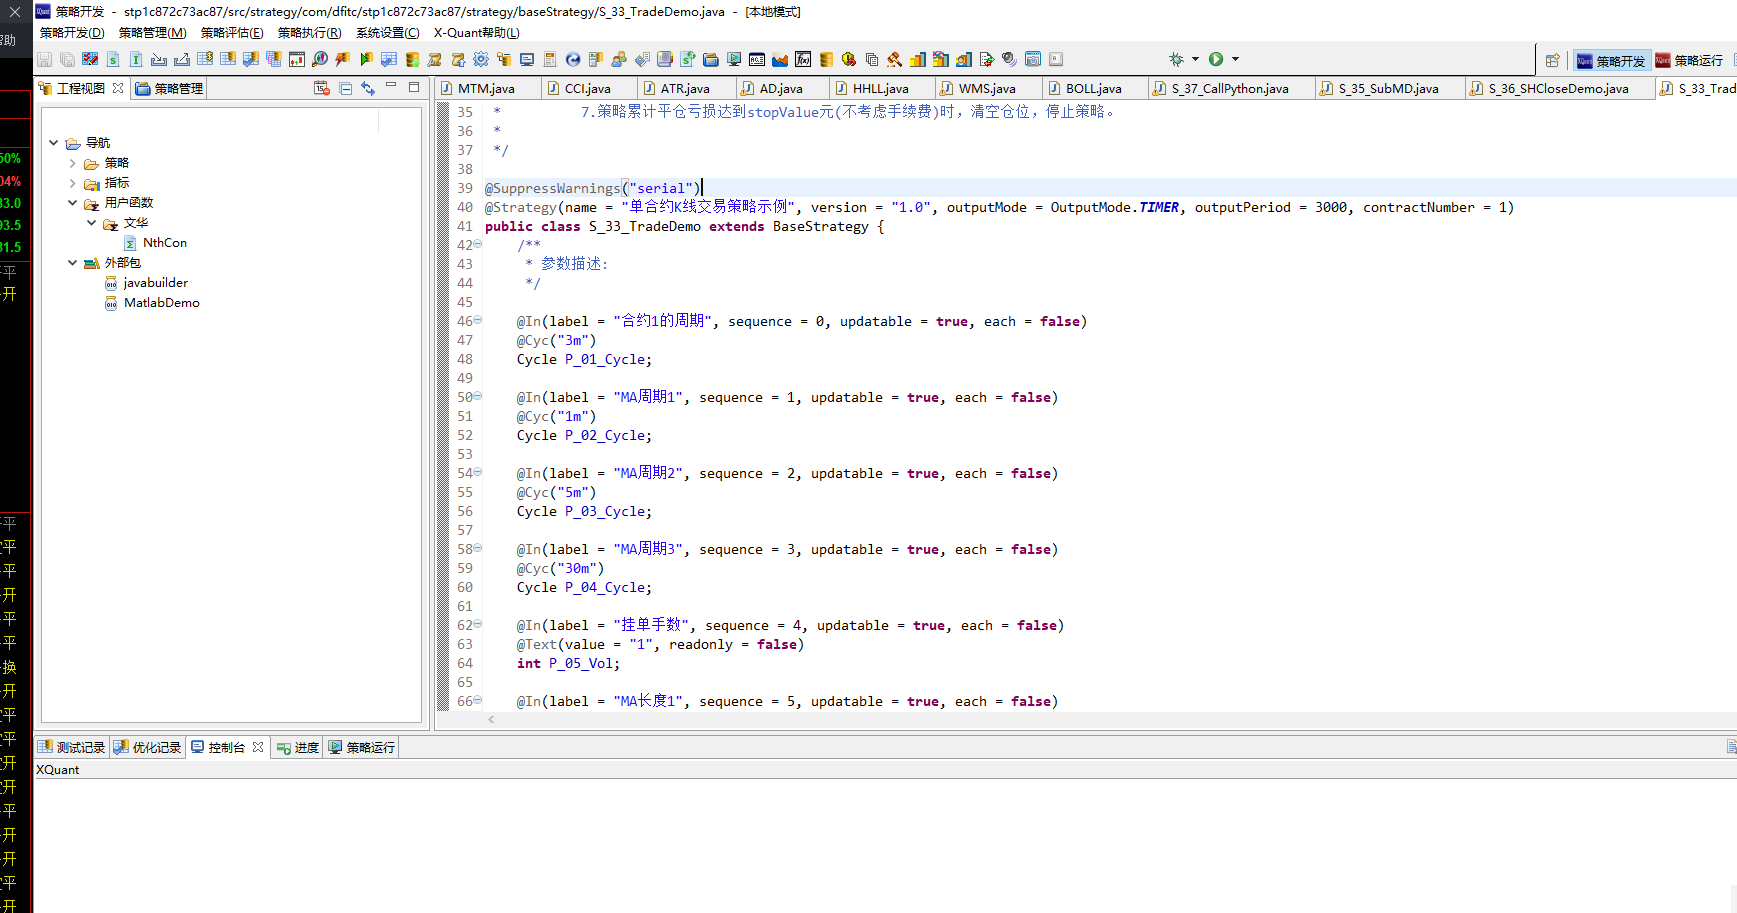Expand the 指标 folder node
1737x913 pixels.
point(73,183)
